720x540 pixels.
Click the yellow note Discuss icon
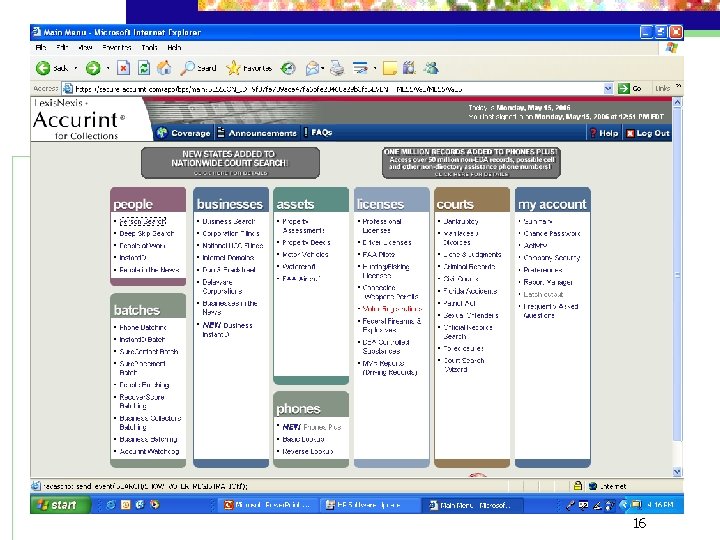point(389,68)
